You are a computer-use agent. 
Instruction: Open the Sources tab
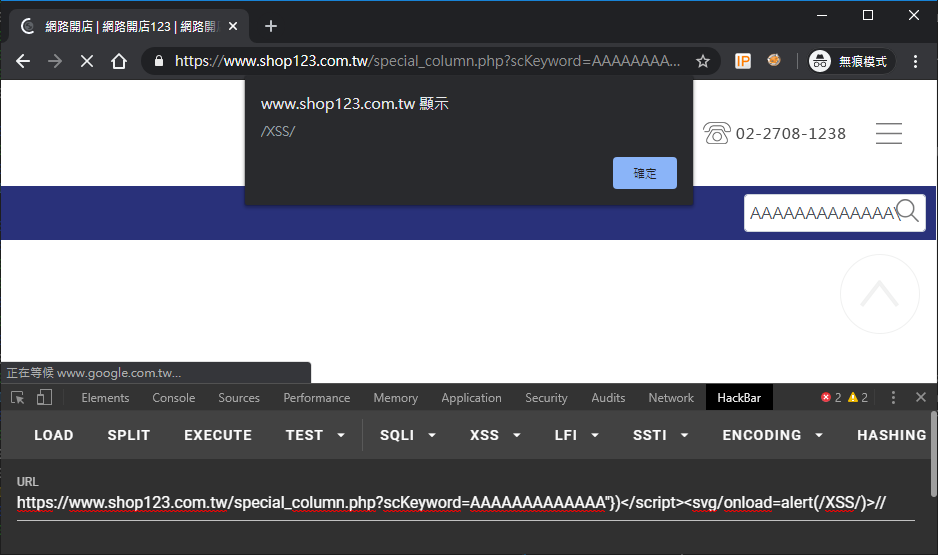[x=239, y=398]
